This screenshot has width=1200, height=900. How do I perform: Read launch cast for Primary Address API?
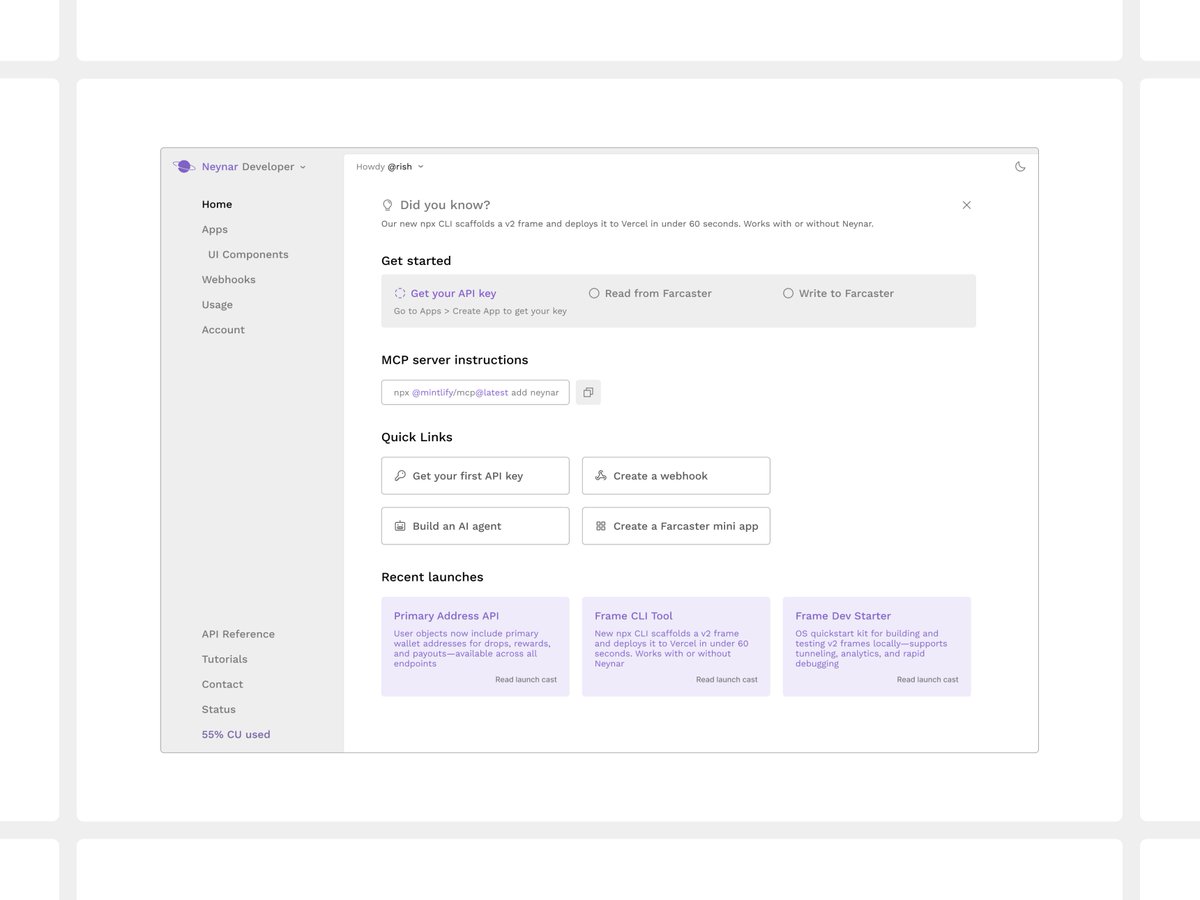click(526, 680)
